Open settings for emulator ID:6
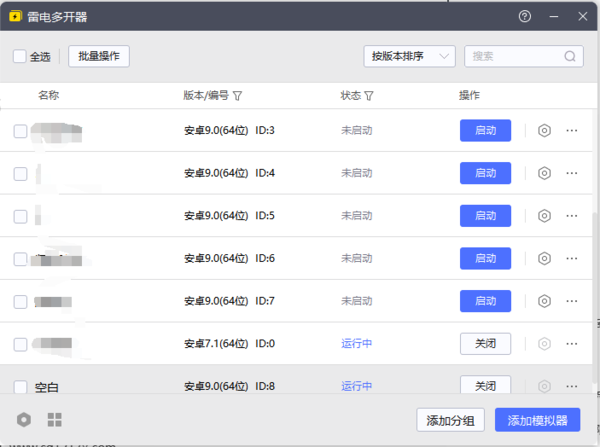This screenshot has height=447, width=600. coord(544,259)
